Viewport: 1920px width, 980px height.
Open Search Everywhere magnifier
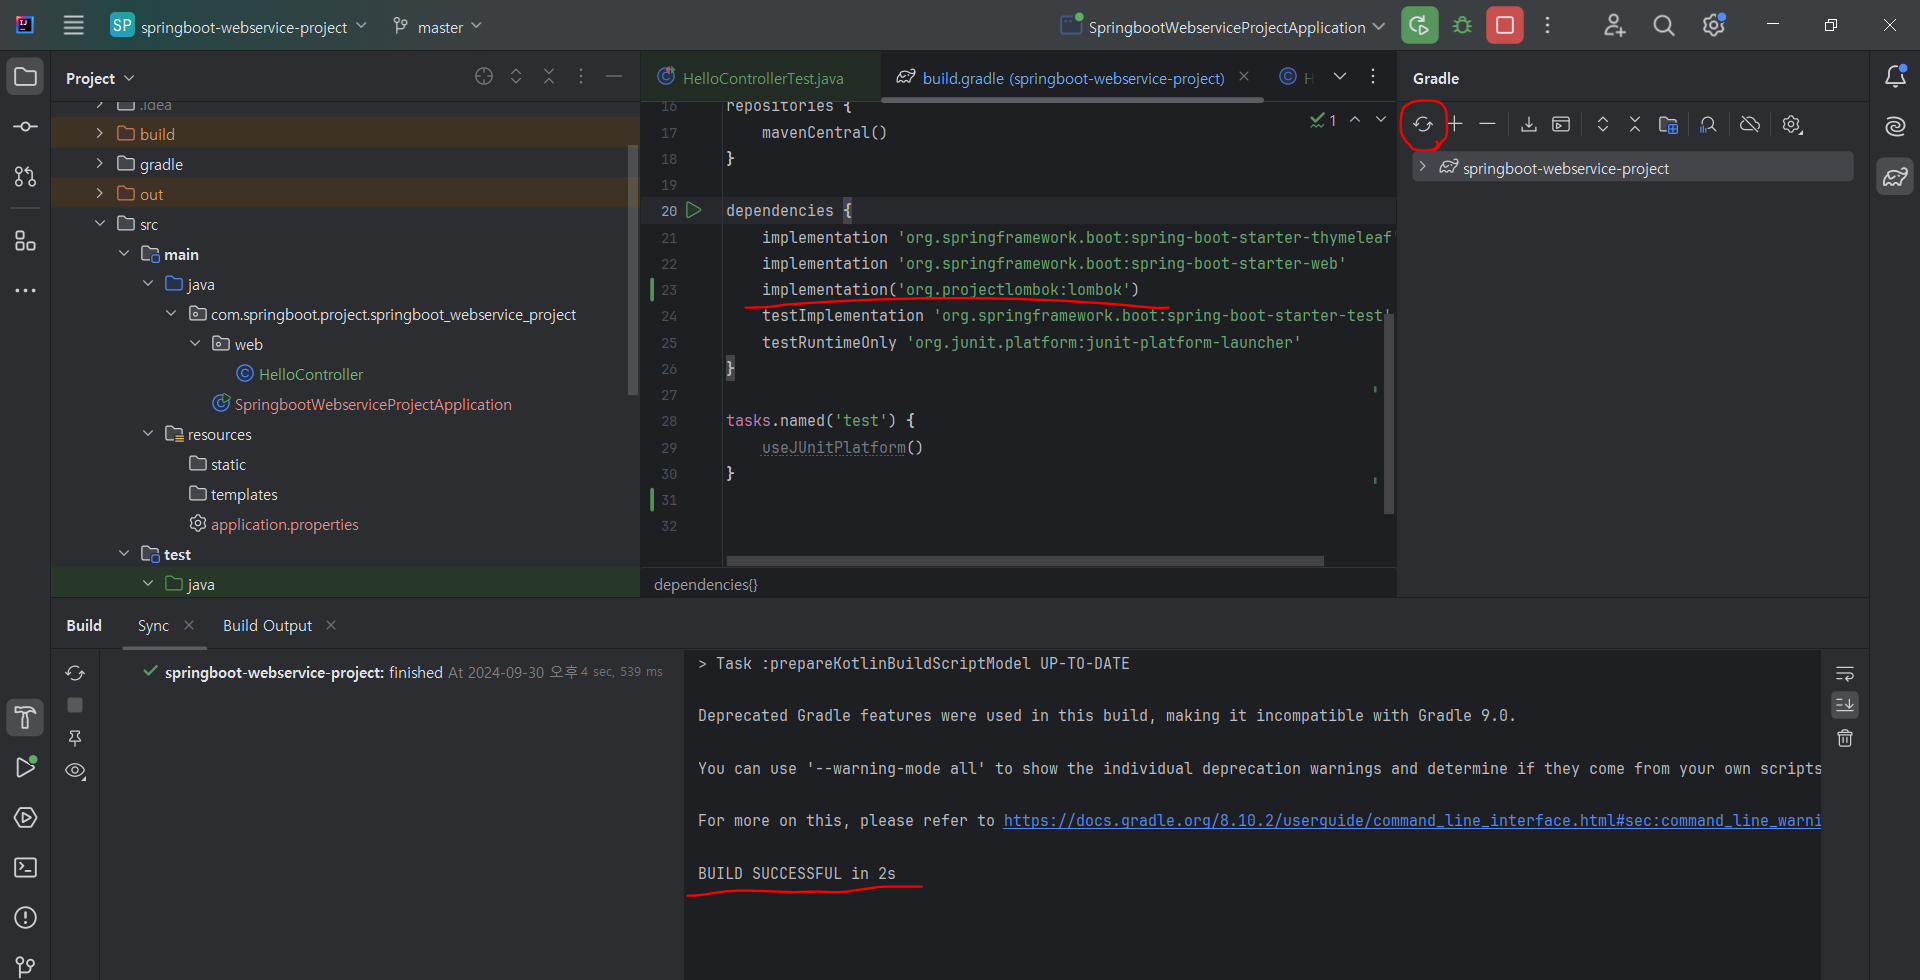coord(1664,26)
